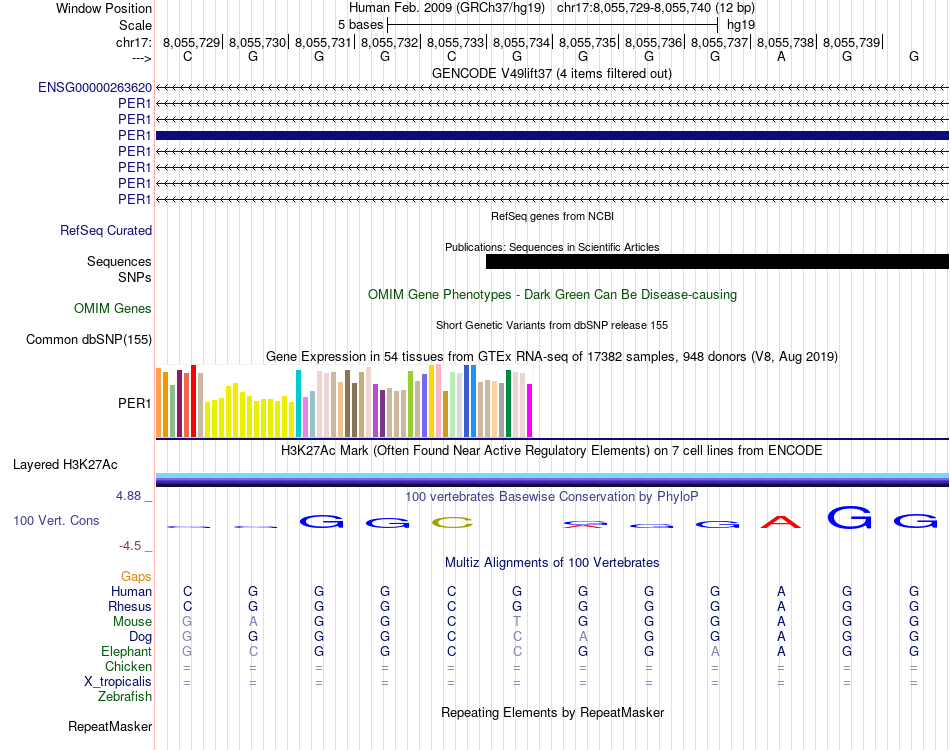Click the bright red GTEx expression bar
Screen dimensions: 950x750
(193, 401)
